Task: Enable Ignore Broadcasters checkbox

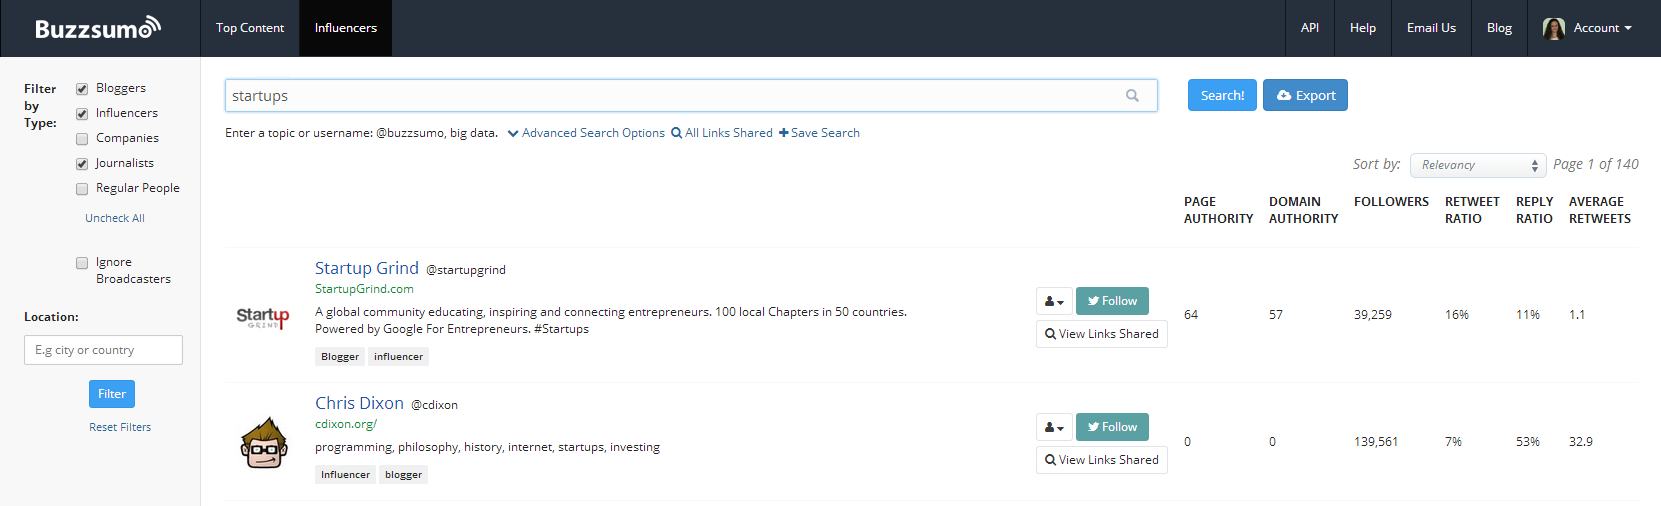Action: (x=82, y=263)
